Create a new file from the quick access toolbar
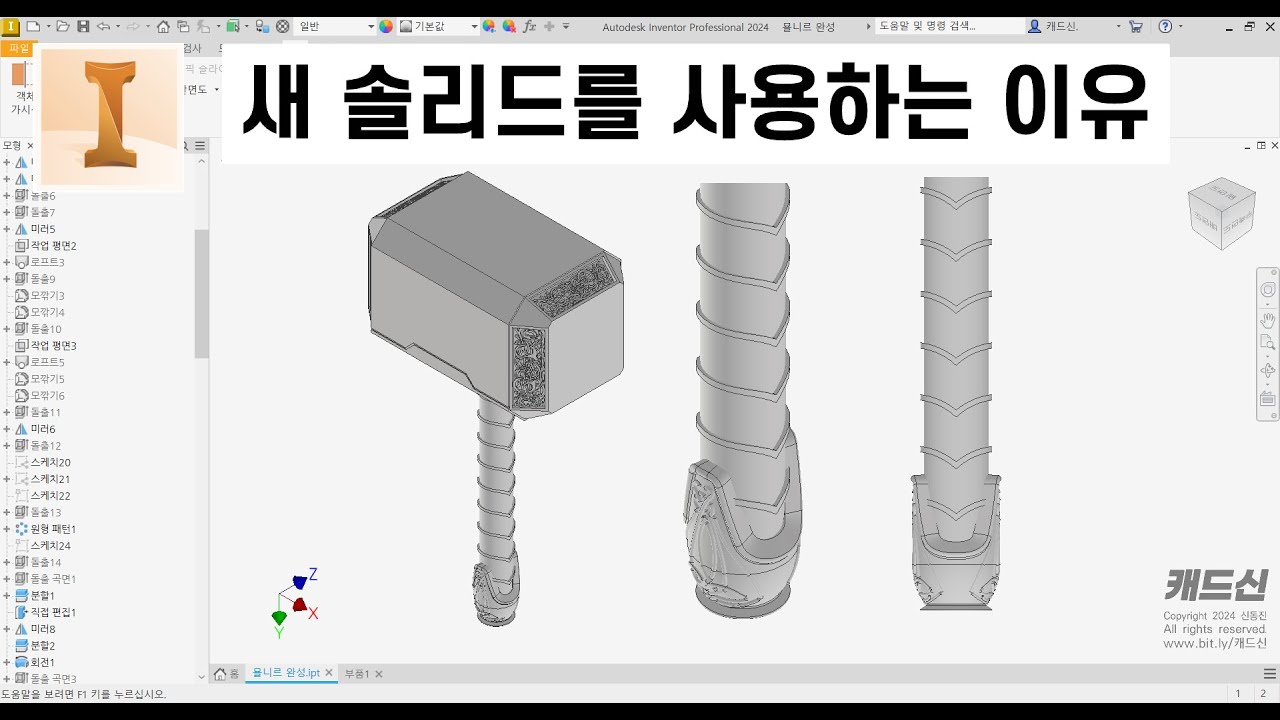This screenshot has width=1280, height=720. [33, 27]
